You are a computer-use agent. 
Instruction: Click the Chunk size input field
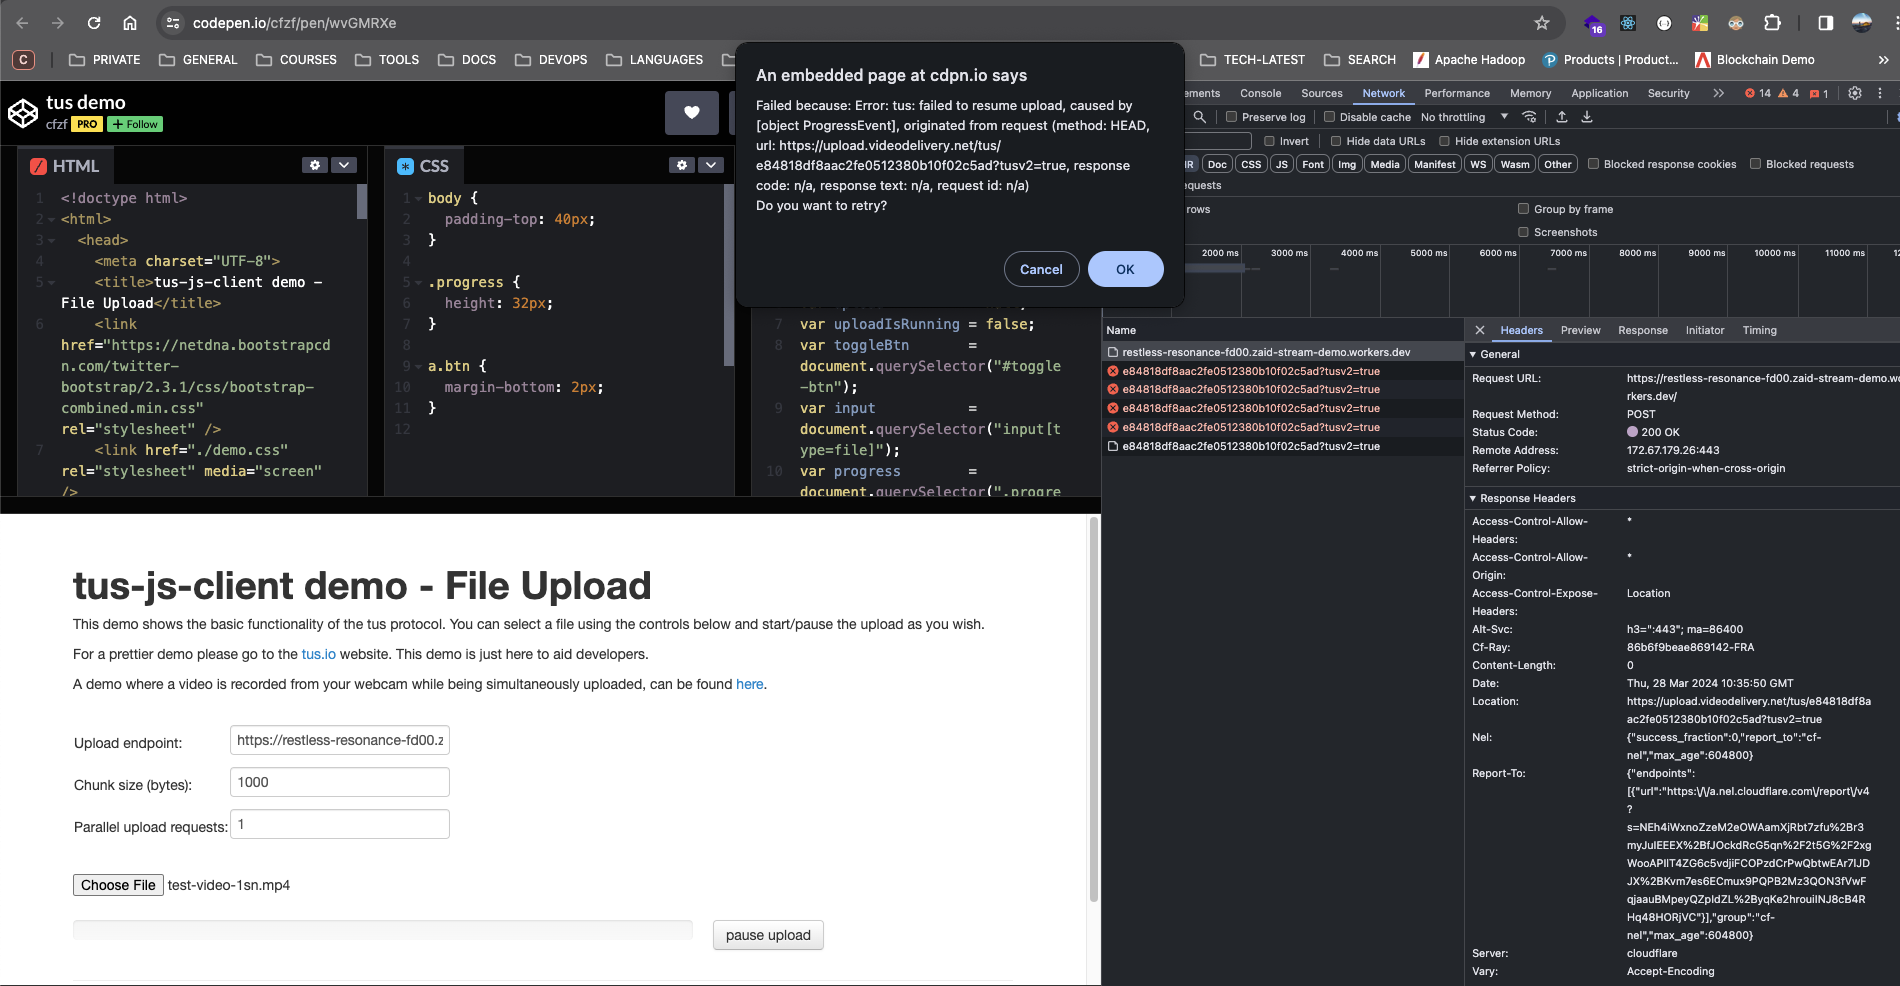point(339,782)
